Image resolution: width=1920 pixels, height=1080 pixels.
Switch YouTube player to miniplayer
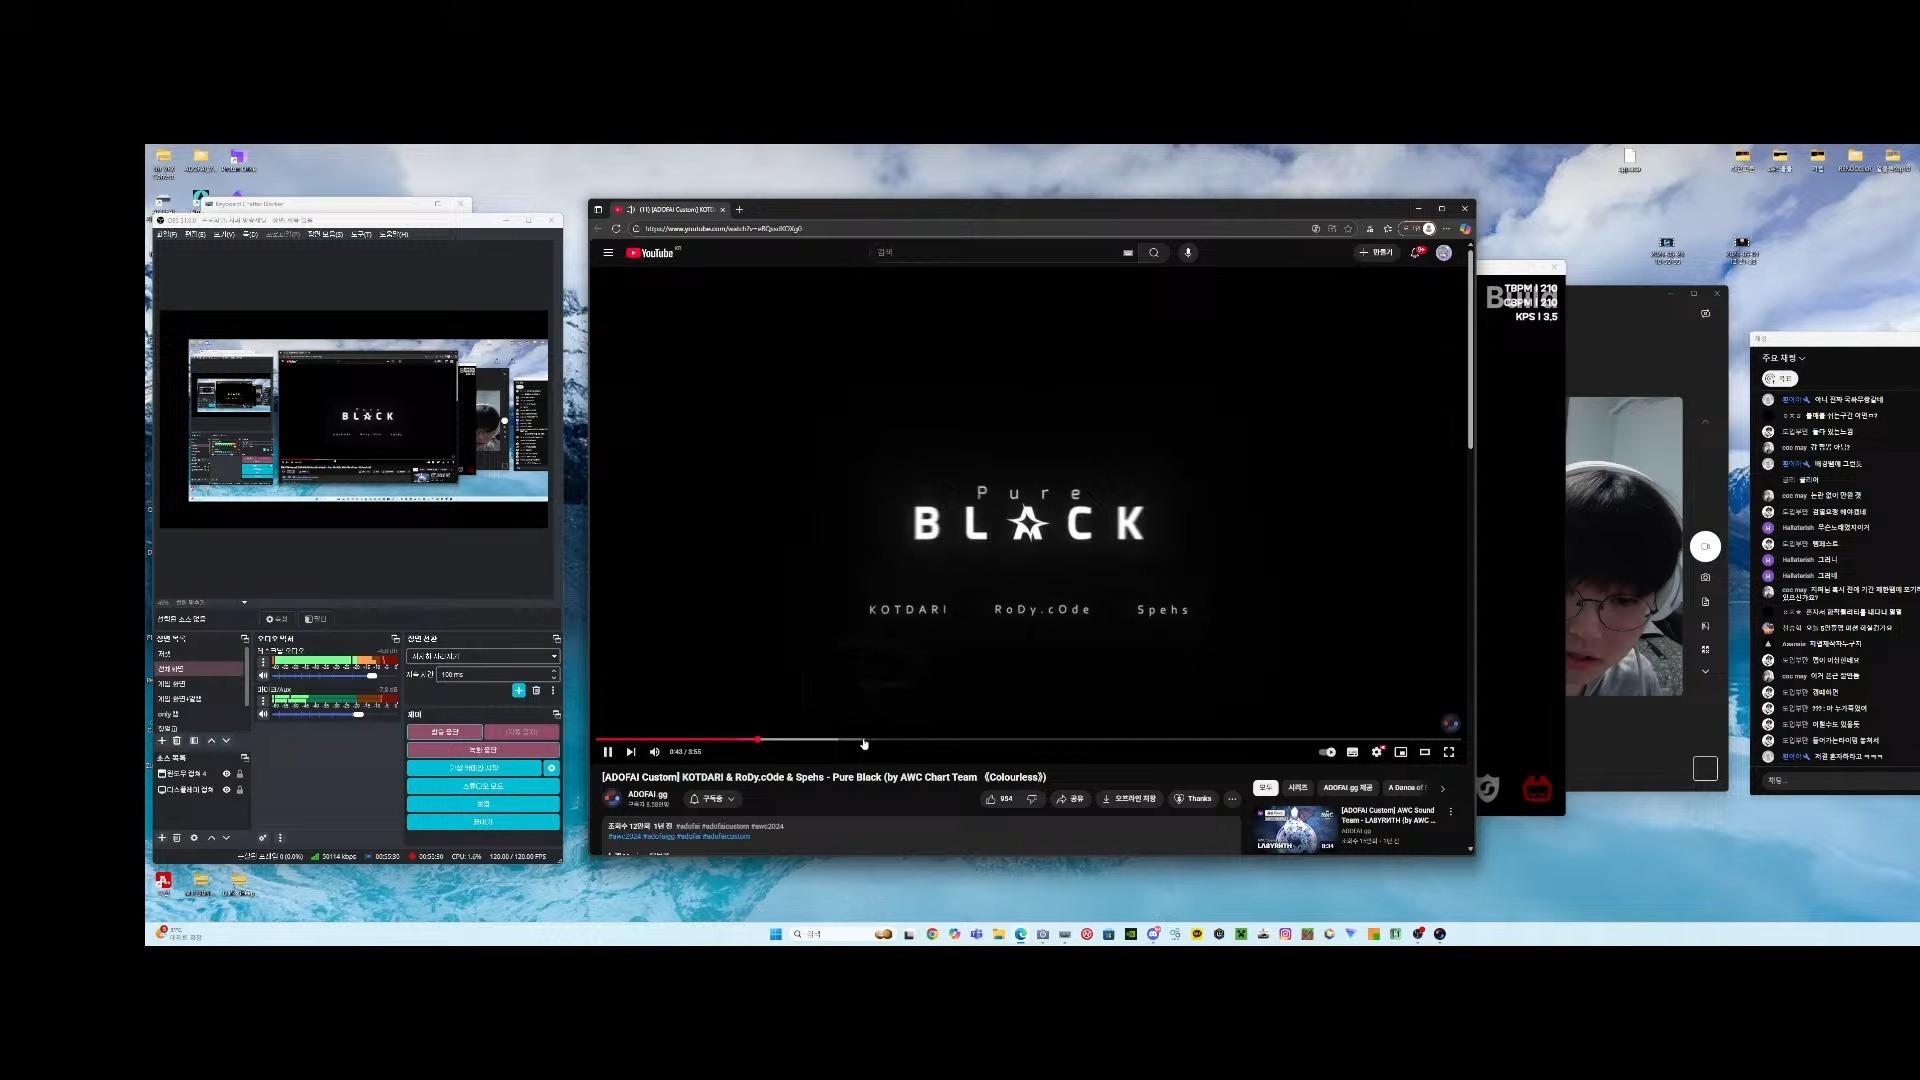pyautogui.click(x=1401, y=752)
